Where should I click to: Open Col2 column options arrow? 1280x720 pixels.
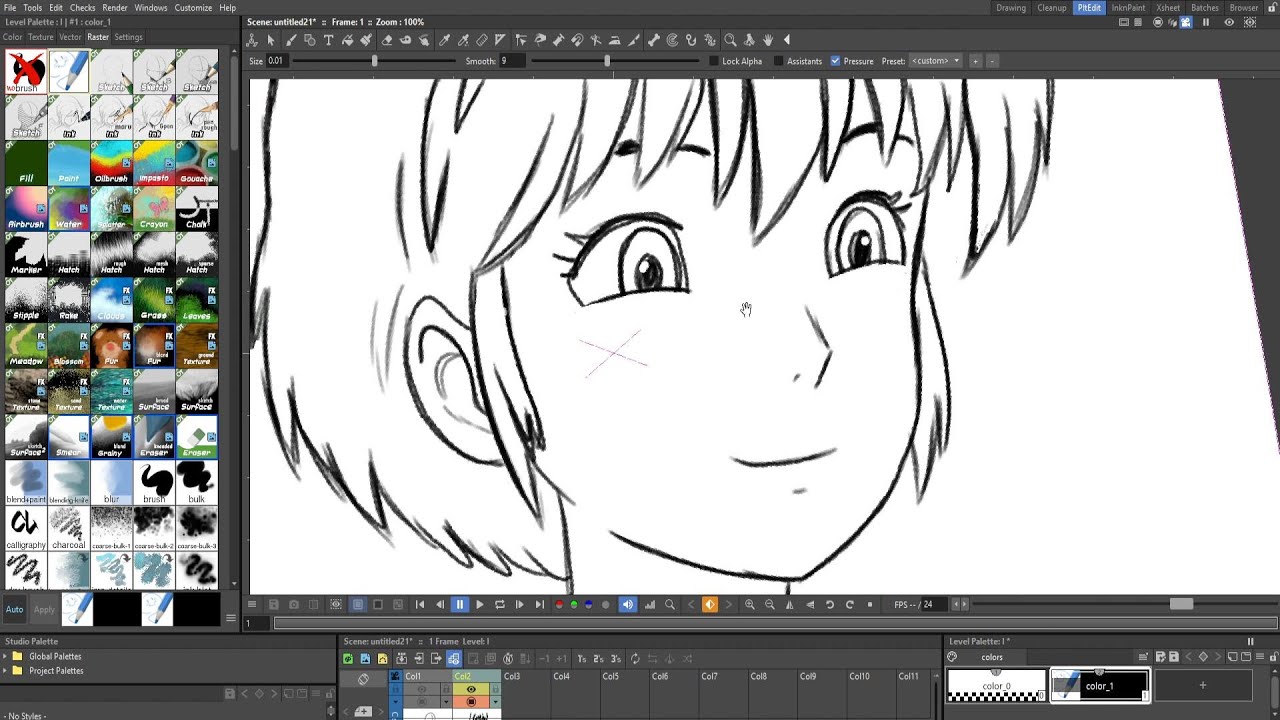(x=495, y=702)
